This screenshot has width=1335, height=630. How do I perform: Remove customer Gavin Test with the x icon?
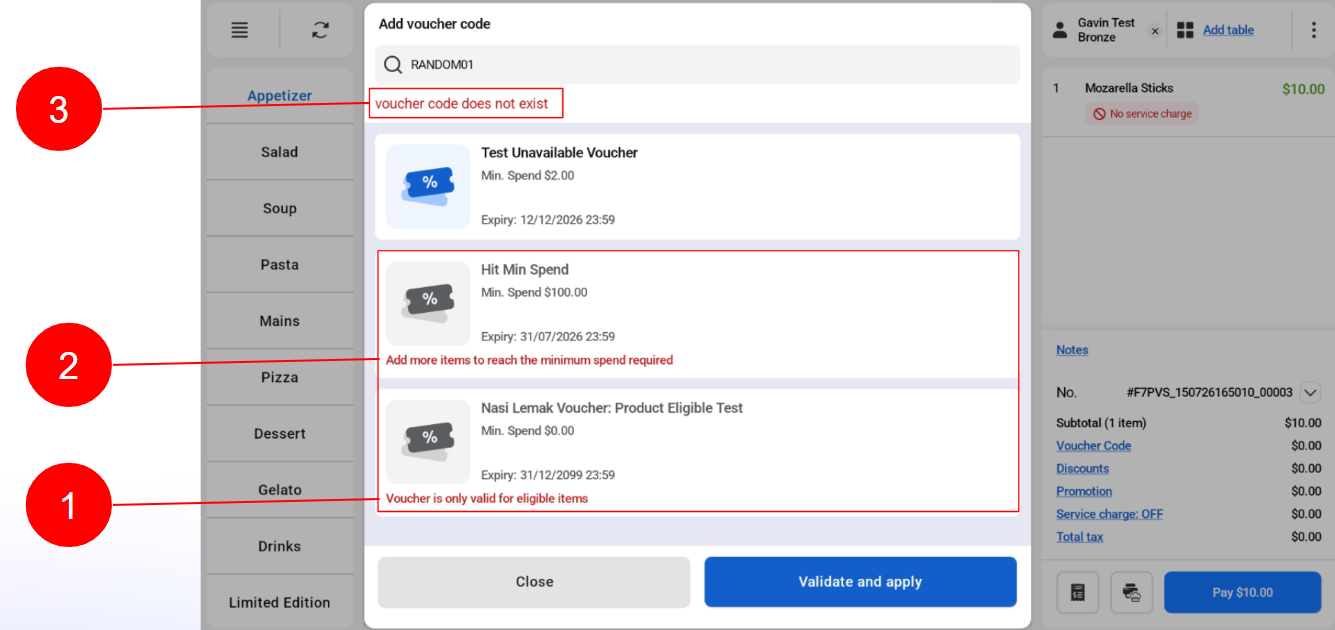pyautogui.click(x=1155, y=31)
